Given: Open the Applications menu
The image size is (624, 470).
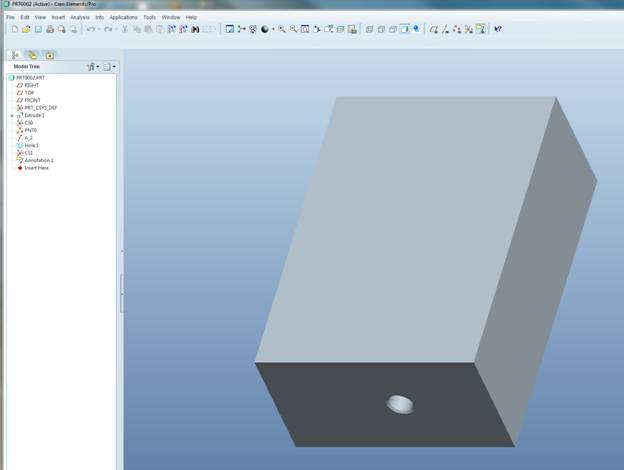Looking at the screenshot, I should click(123, 17).
